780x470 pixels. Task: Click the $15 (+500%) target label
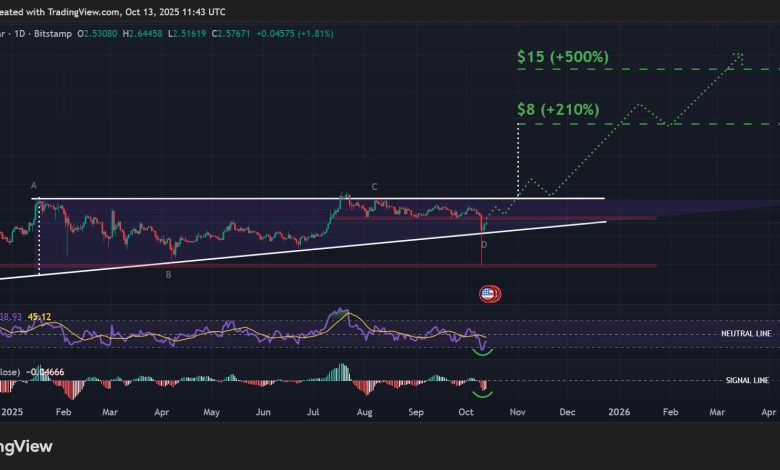[561, 57]
